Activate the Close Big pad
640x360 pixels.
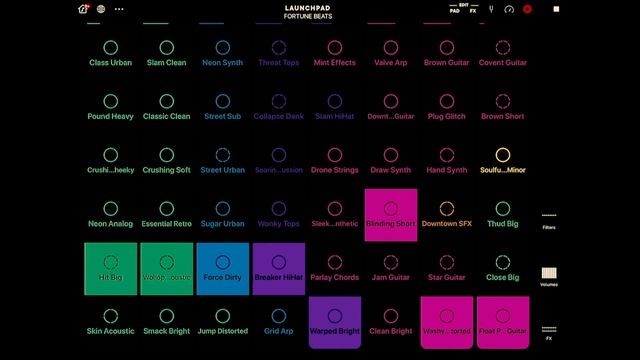503,269
